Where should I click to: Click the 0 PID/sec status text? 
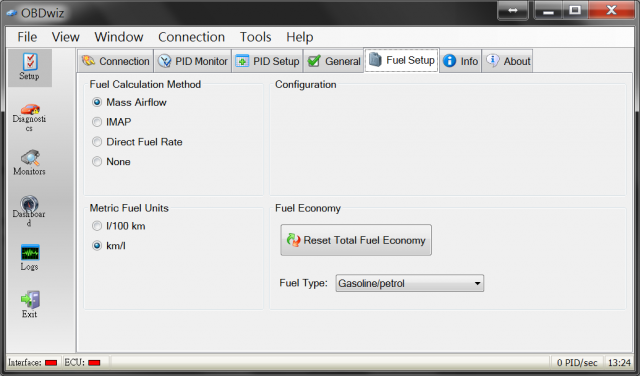pos(577,363)
